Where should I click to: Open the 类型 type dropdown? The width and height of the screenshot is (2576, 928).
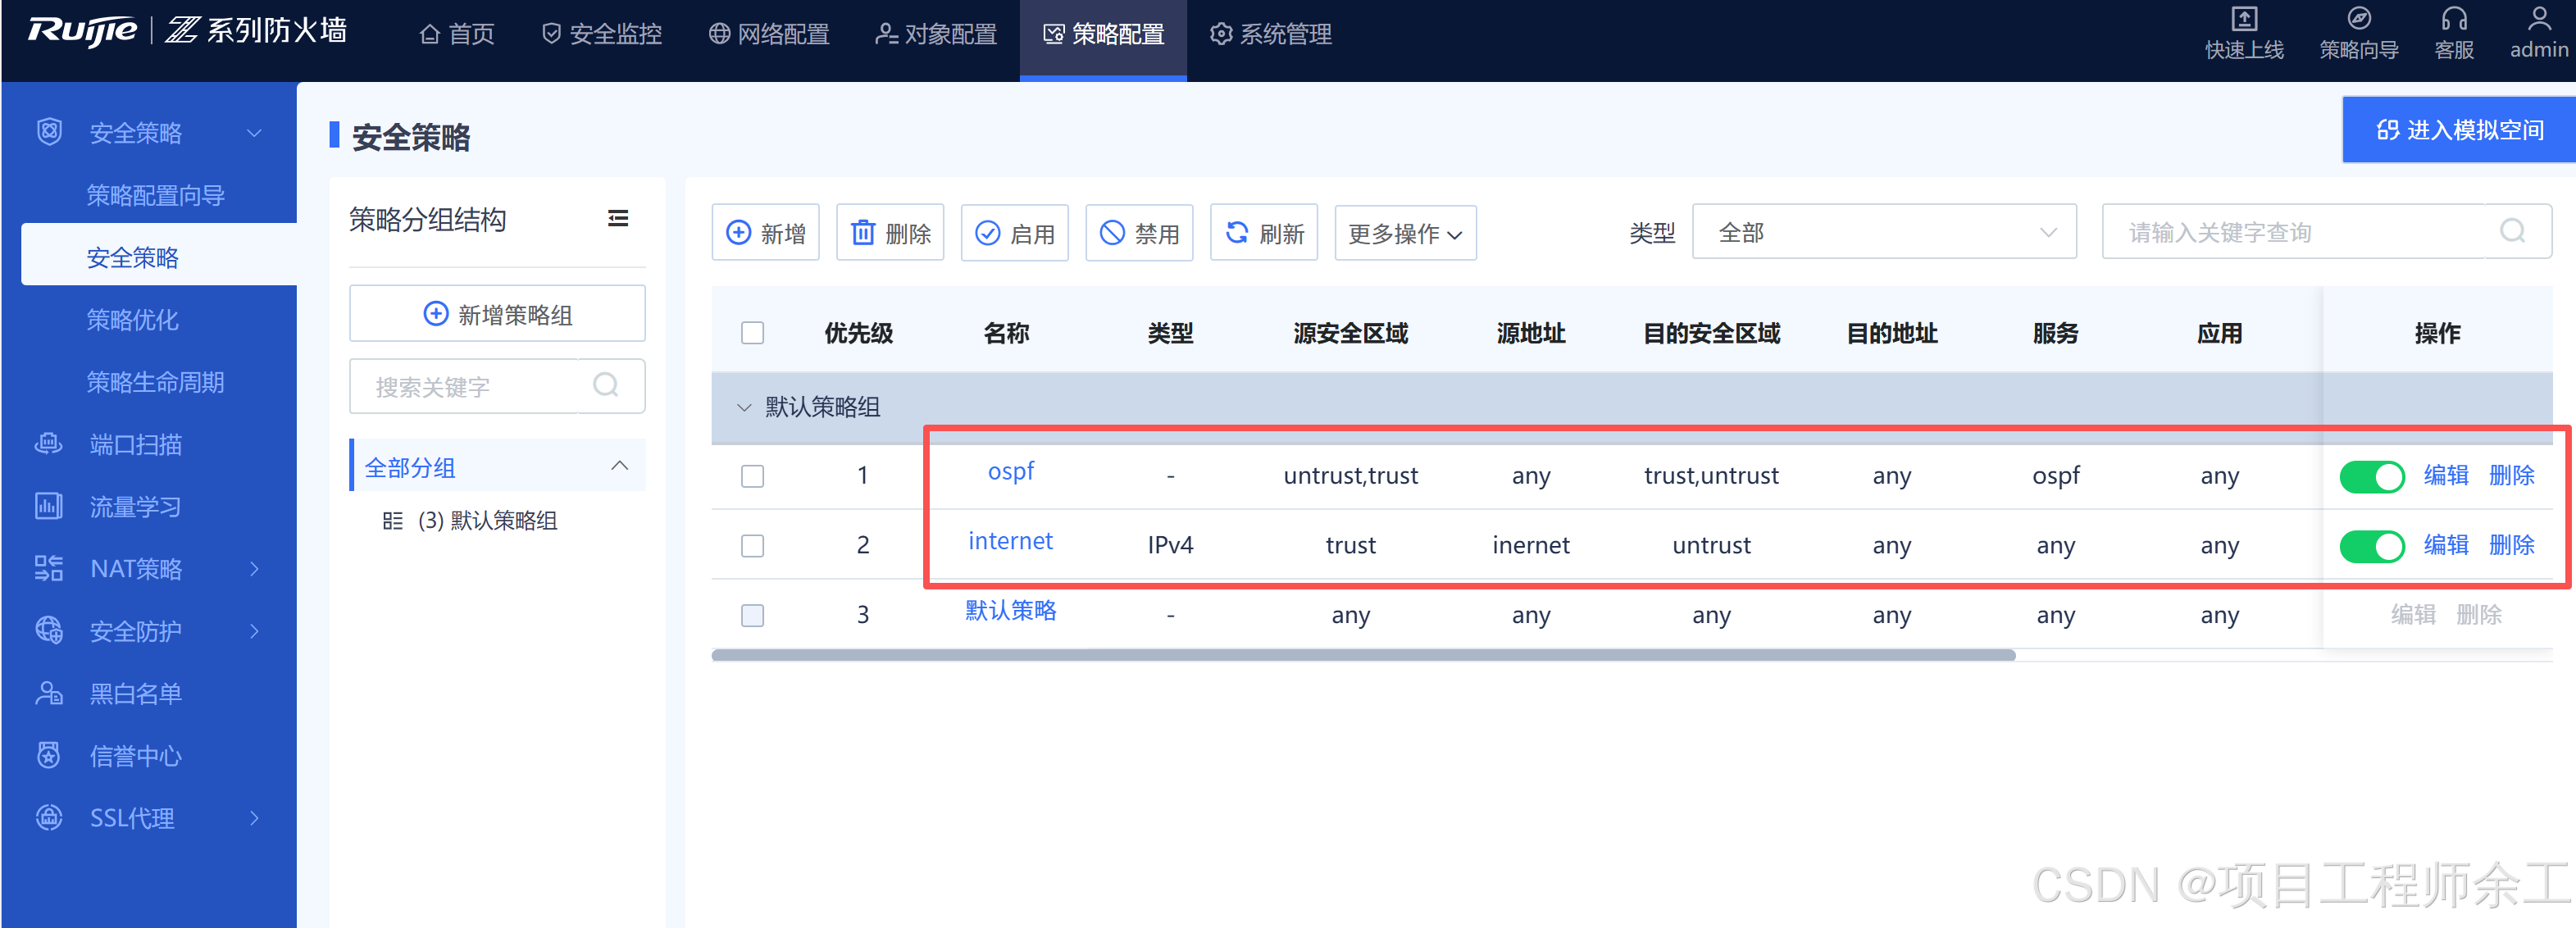pos(1883,232)
